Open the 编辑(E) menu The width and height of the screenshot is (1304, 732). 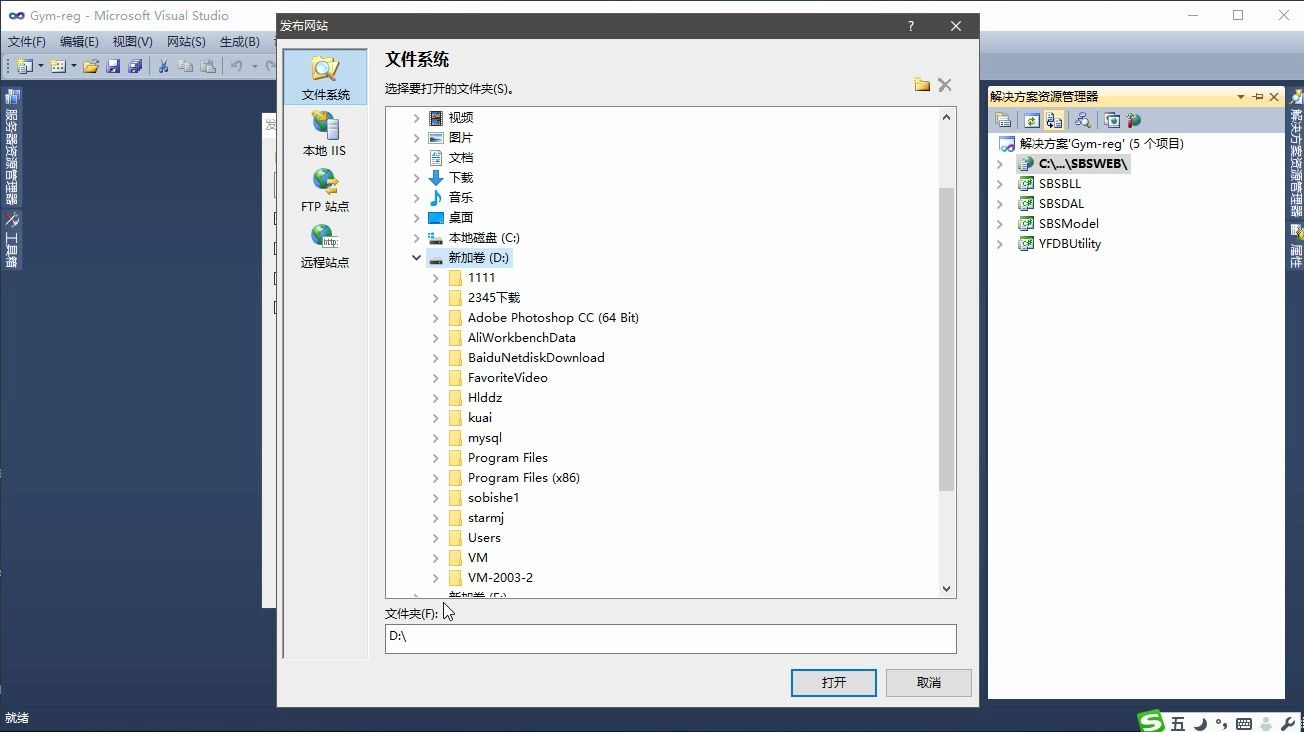pyautogui.click(x=79, y=42)
